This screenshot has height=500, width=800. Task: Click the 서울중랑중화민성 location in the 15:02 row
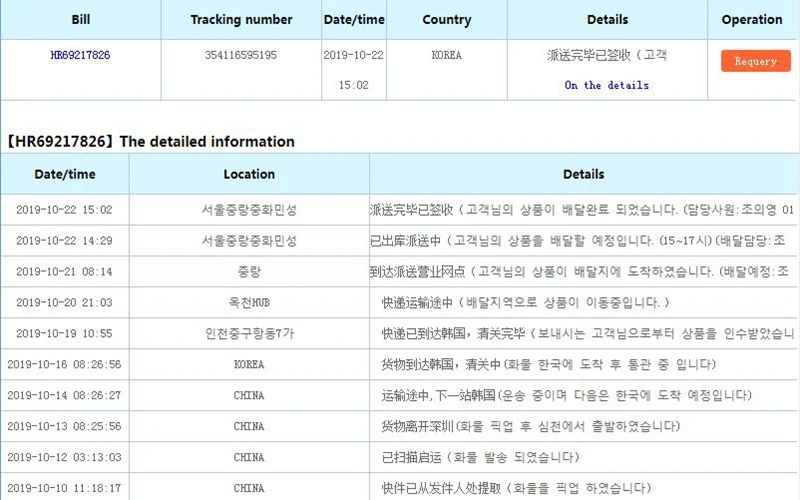[249, 210]
